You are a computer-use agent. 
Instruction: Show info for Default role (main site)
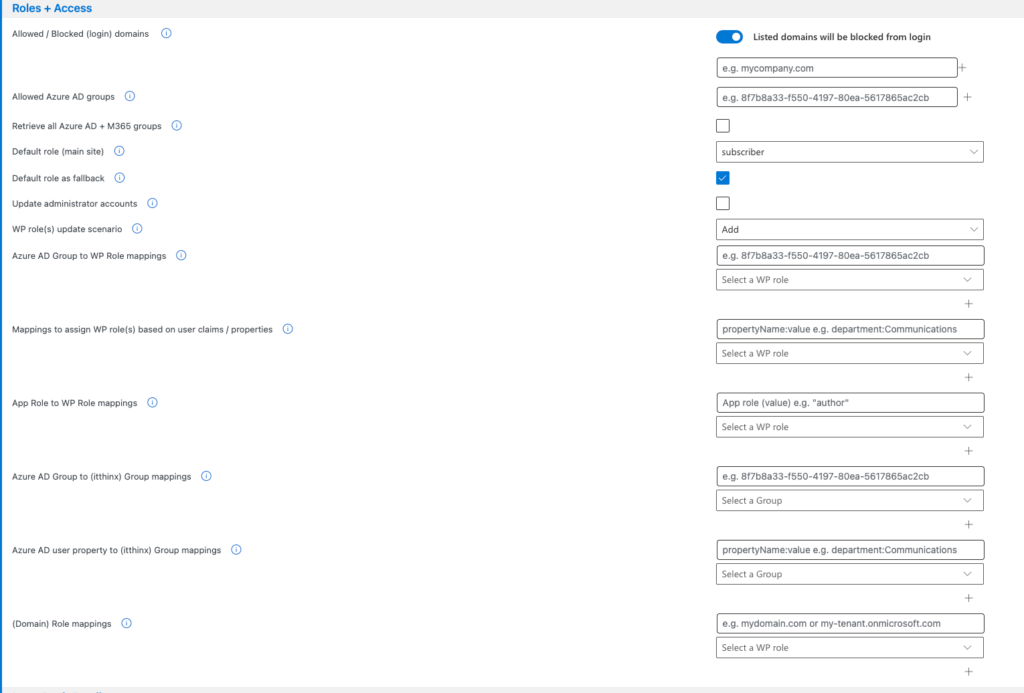119,151
